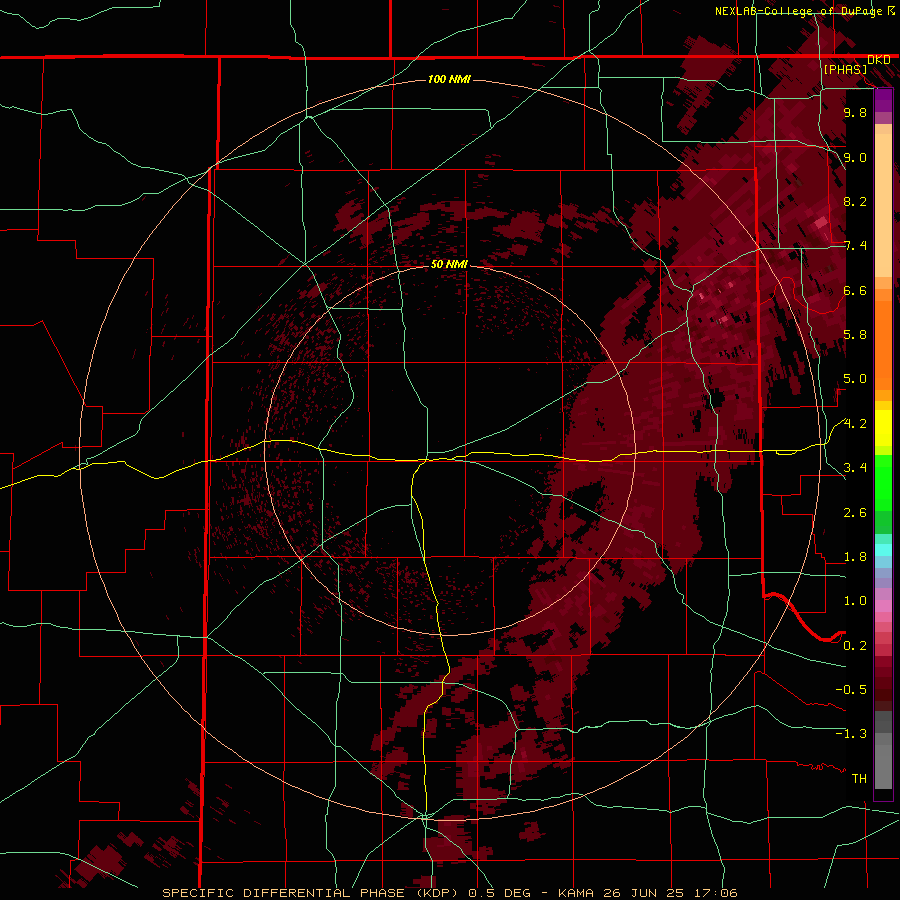
Task: Click the 9.0 value on the scale
Action: tap(855, 157)
